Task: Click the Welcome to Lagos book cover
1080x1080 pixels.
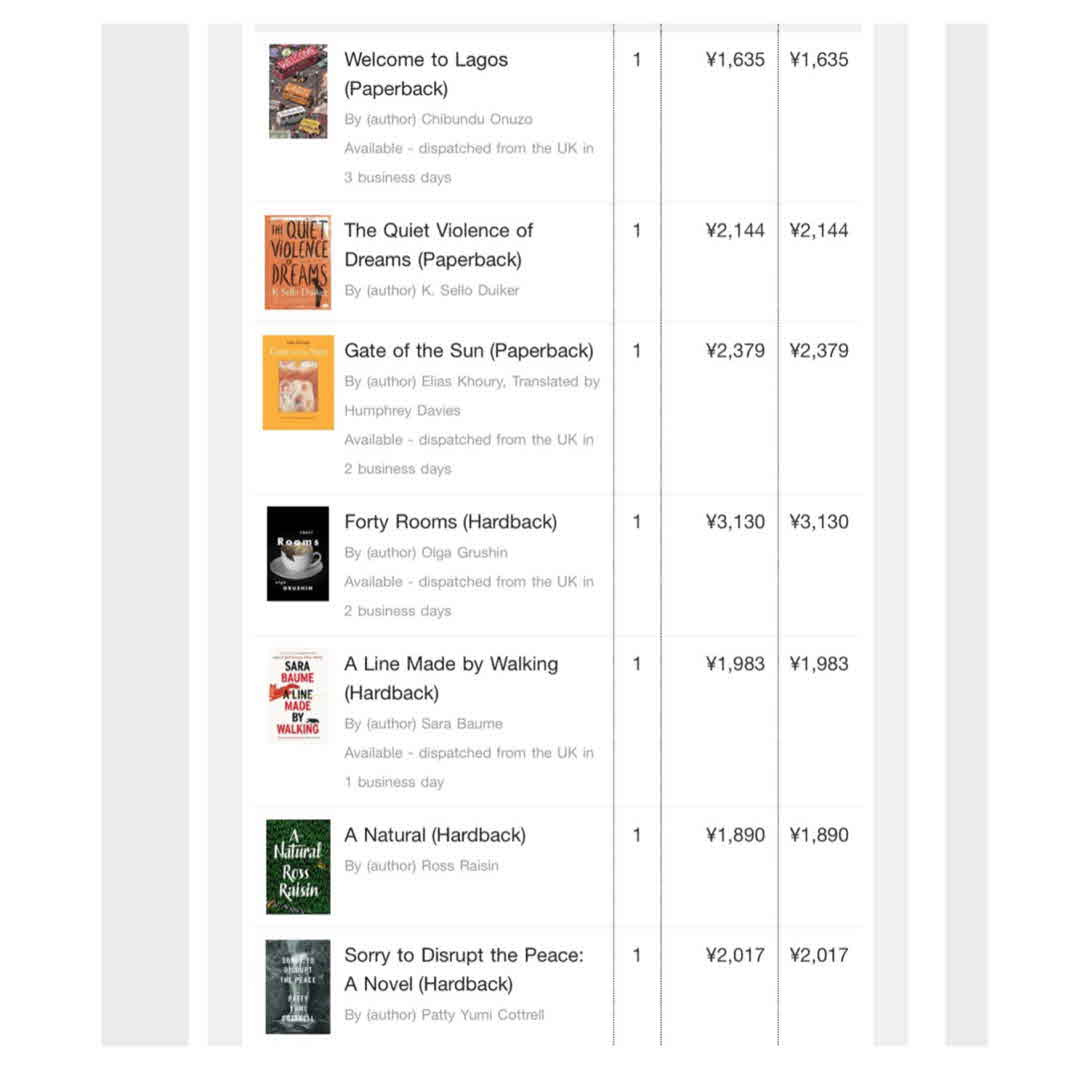Action: click(298, 91)
